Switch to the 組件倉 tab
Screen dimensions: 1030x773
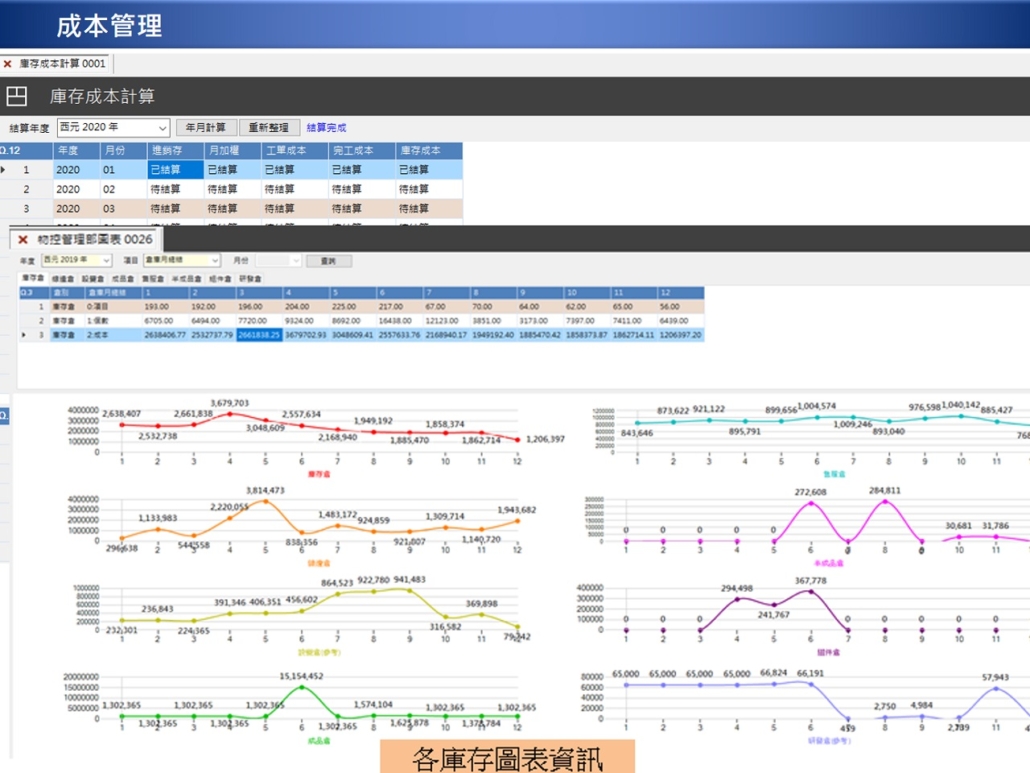click(x=220, y=278)
